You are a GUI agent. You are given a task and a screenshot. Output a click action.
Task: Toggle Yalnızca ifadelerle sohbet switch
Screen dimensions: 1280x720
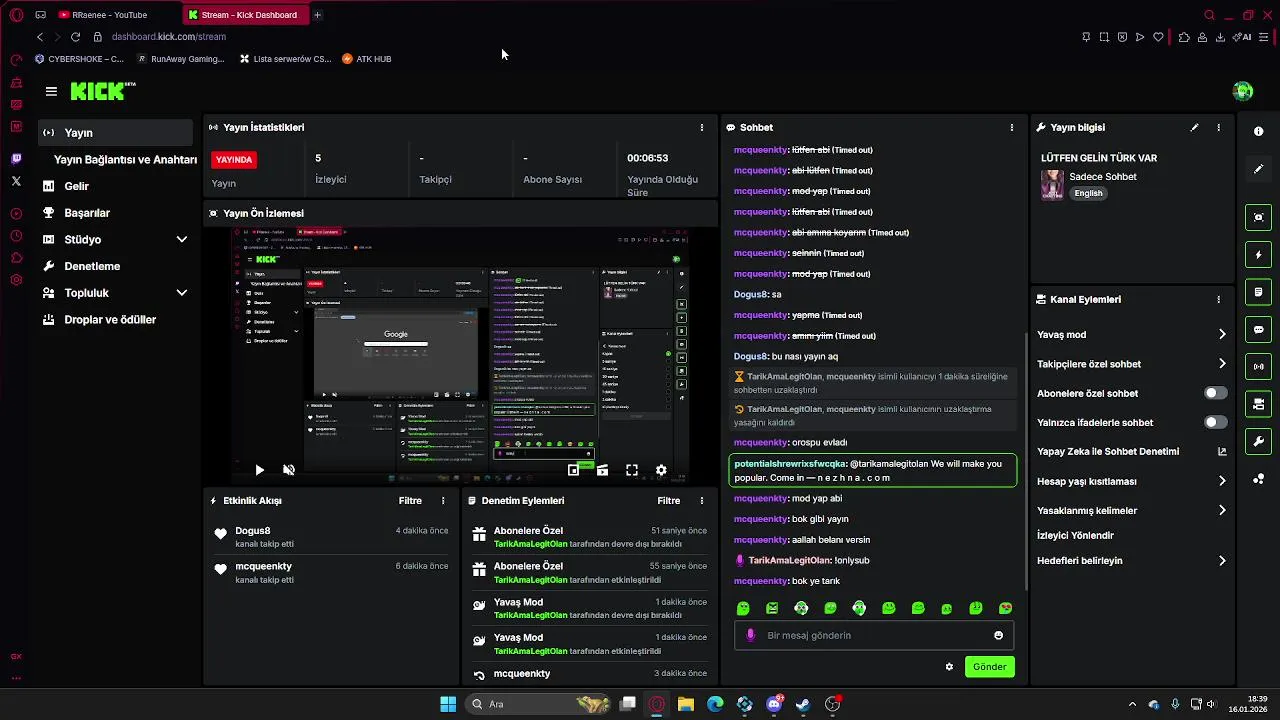[x=1216, y=422]
